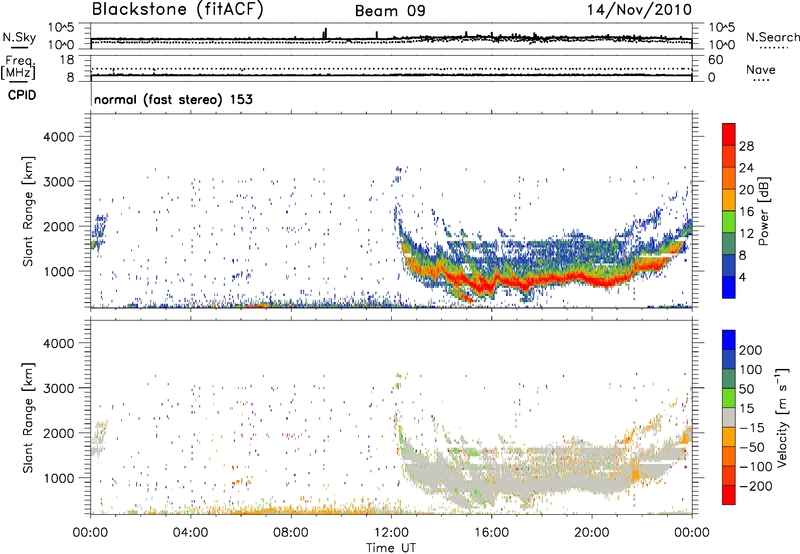Select the 'Time UT' axis title
The image size is (800, 554).
[x=391, y=548]
